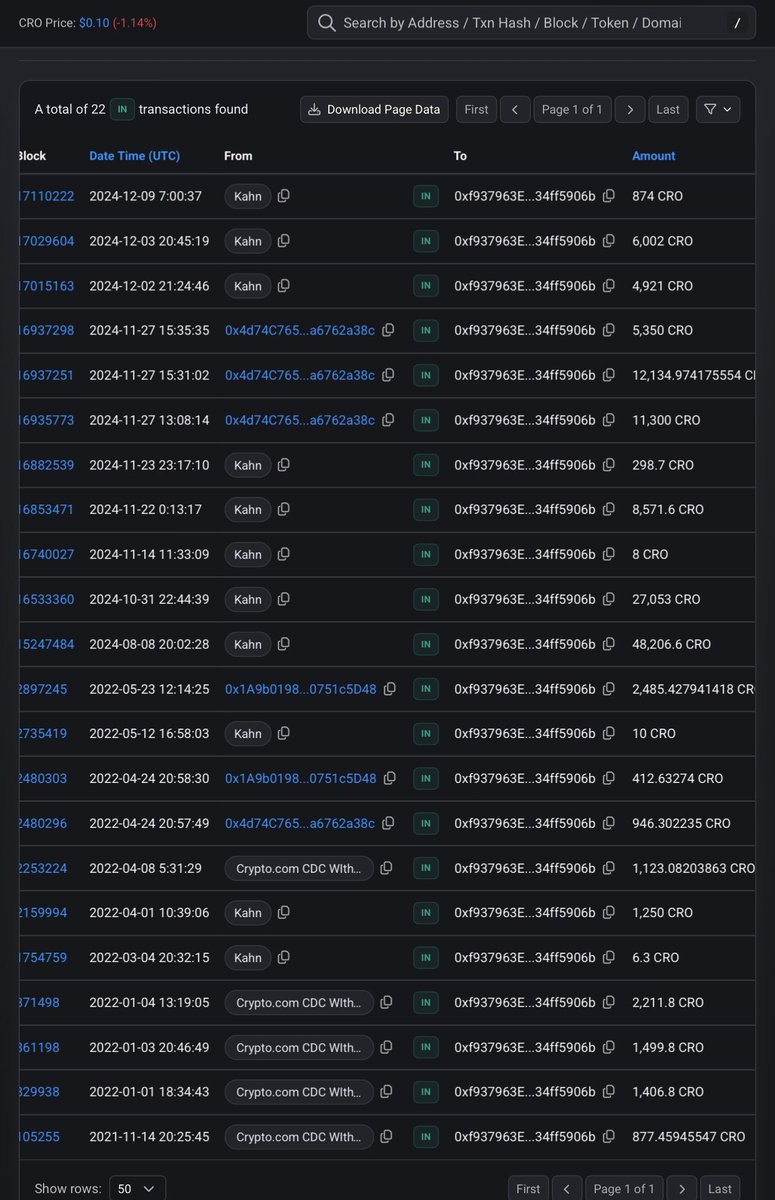The width and height of the screenshot is (775, 1200).
Task: Copy From address in 412.63274 CRO row
Action: [x=390, y=778]
